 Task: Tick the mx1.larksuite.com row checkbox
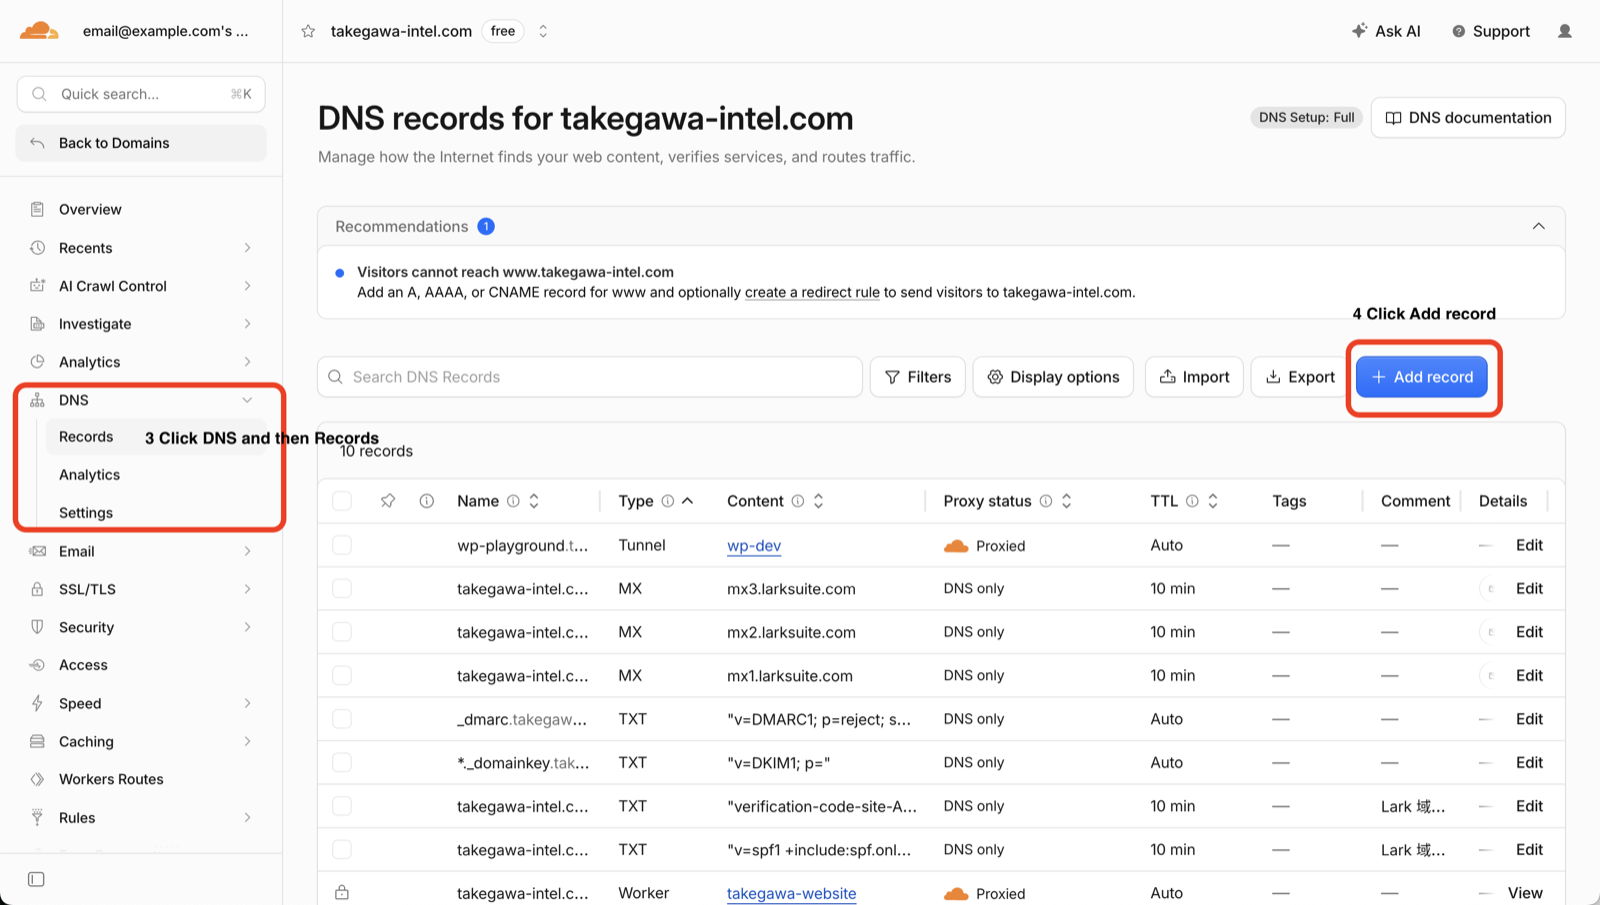pyautogui.click(x=342, y=675)
